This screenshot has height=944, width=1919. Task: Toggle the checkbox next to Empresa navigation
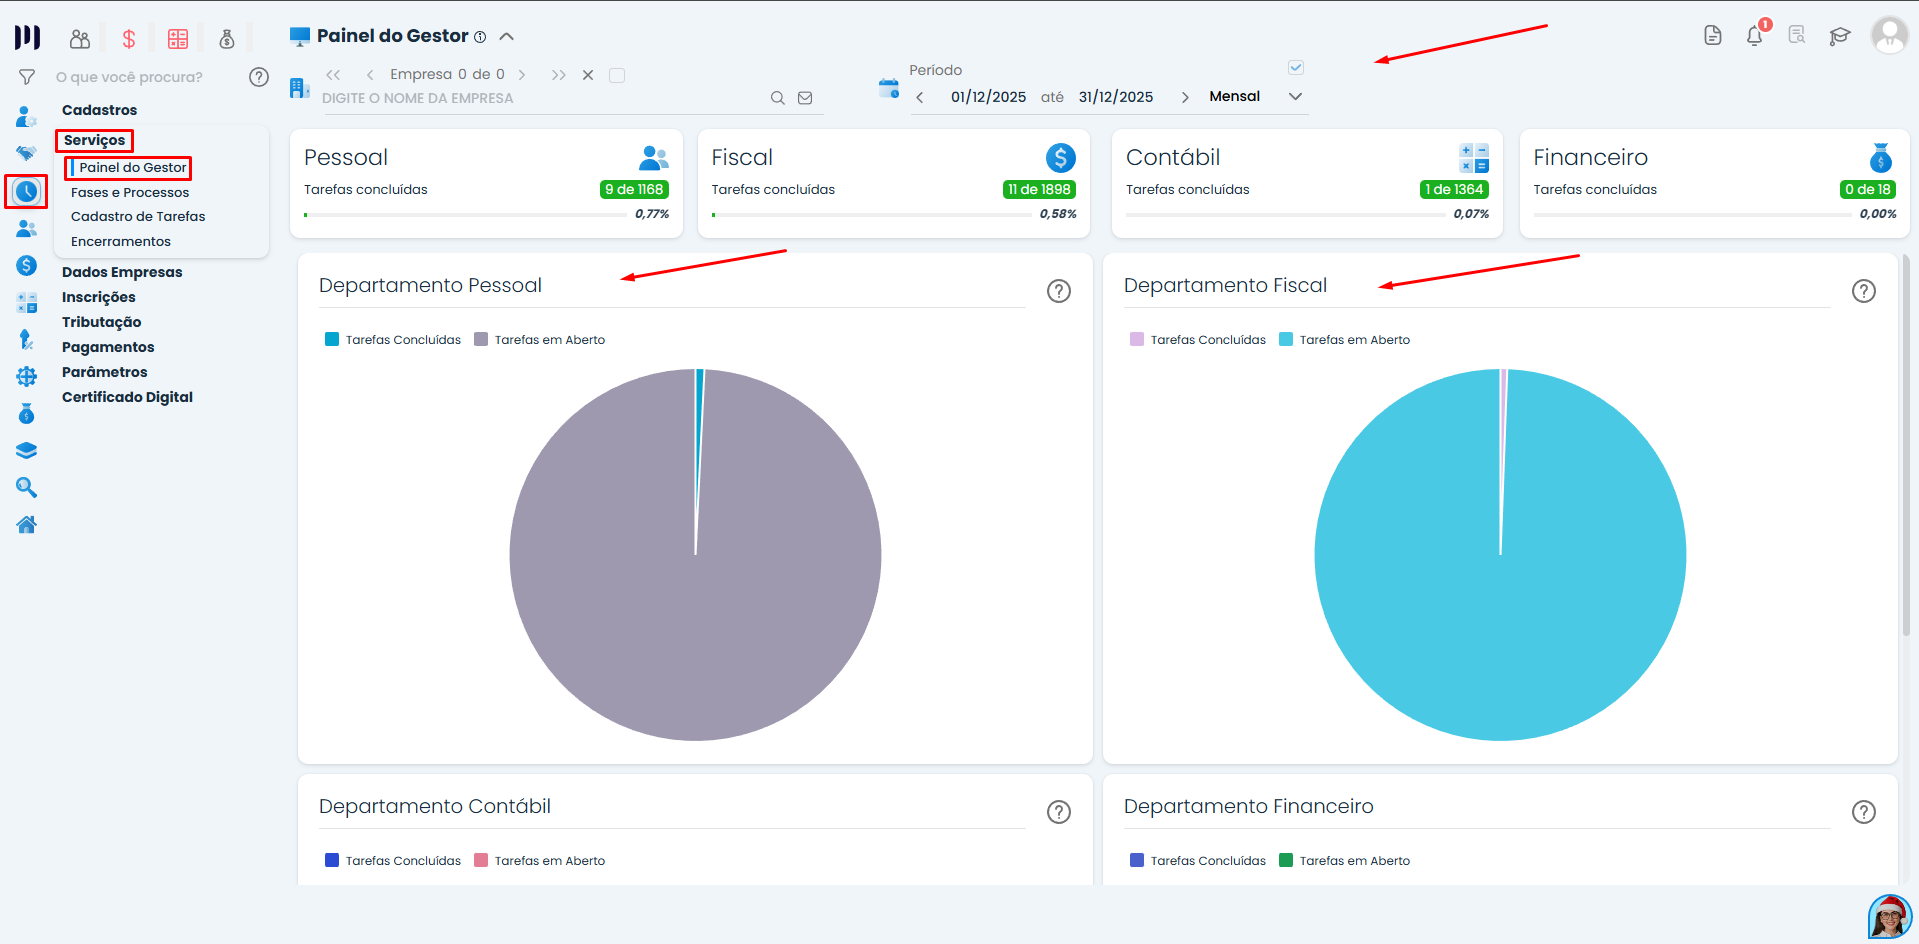click(617, 75)
